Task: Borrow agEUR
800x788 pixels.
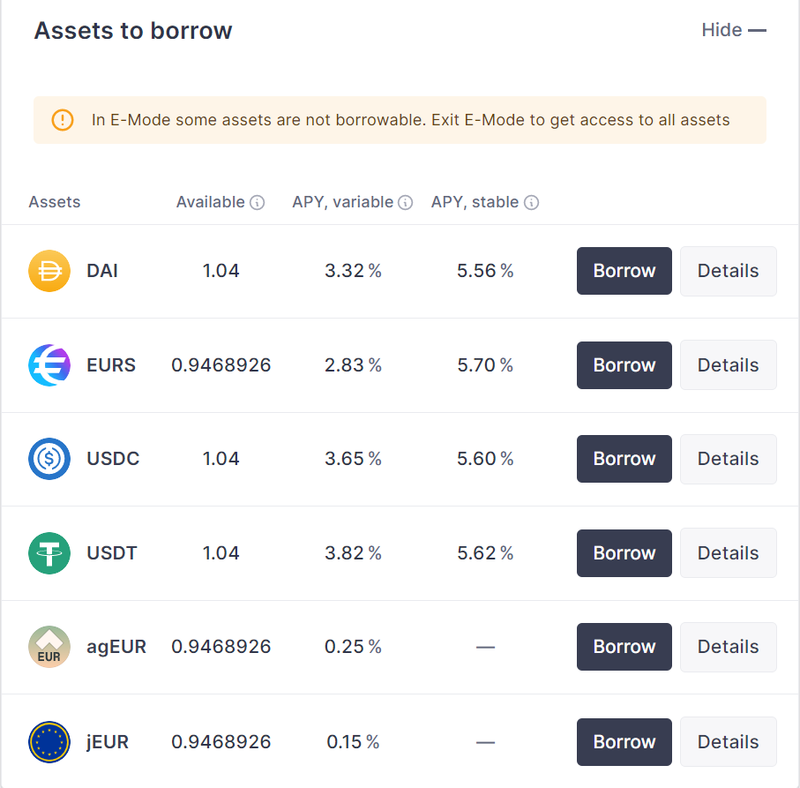Action: tap(624, 647)
